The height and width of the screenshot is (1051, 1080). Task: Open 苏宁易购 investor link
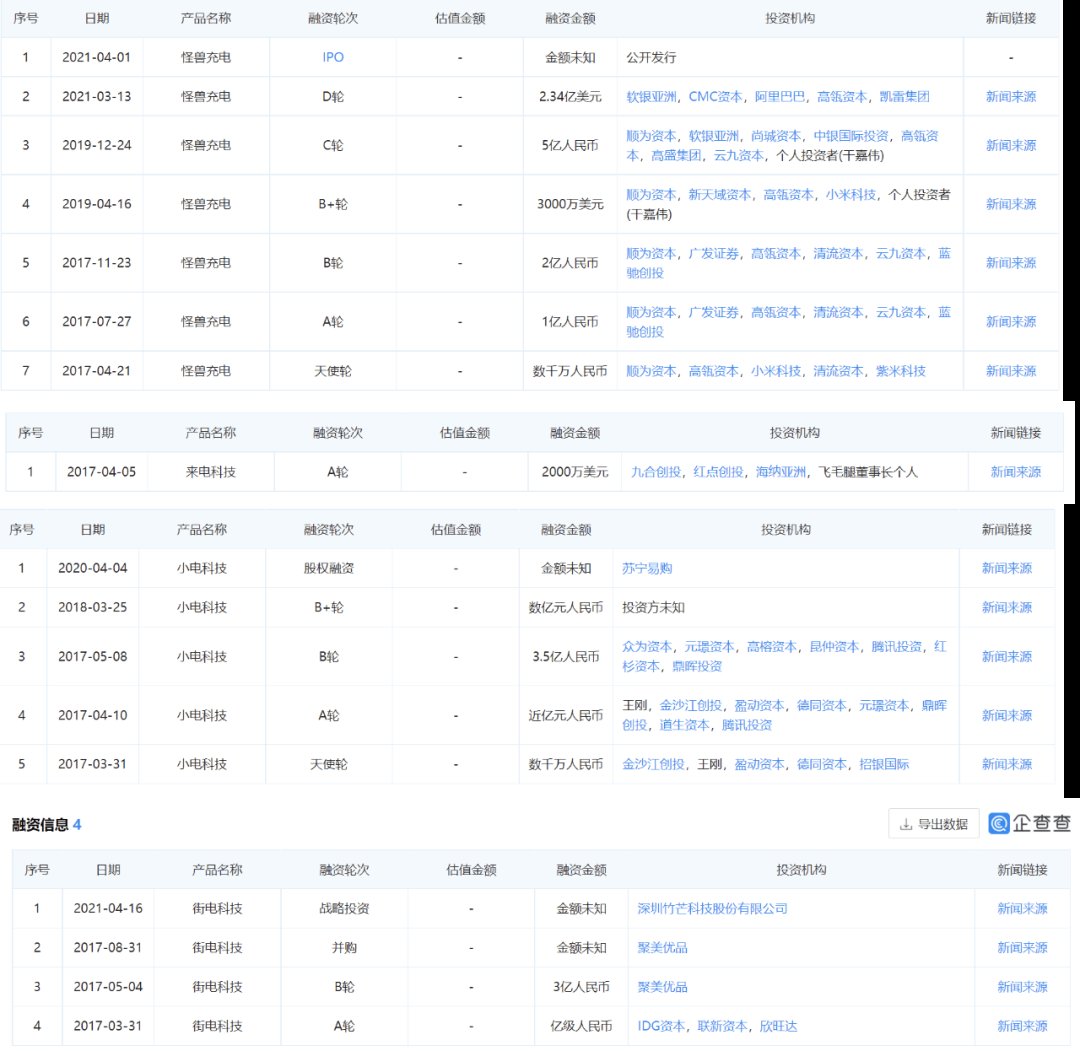(647, 568)
